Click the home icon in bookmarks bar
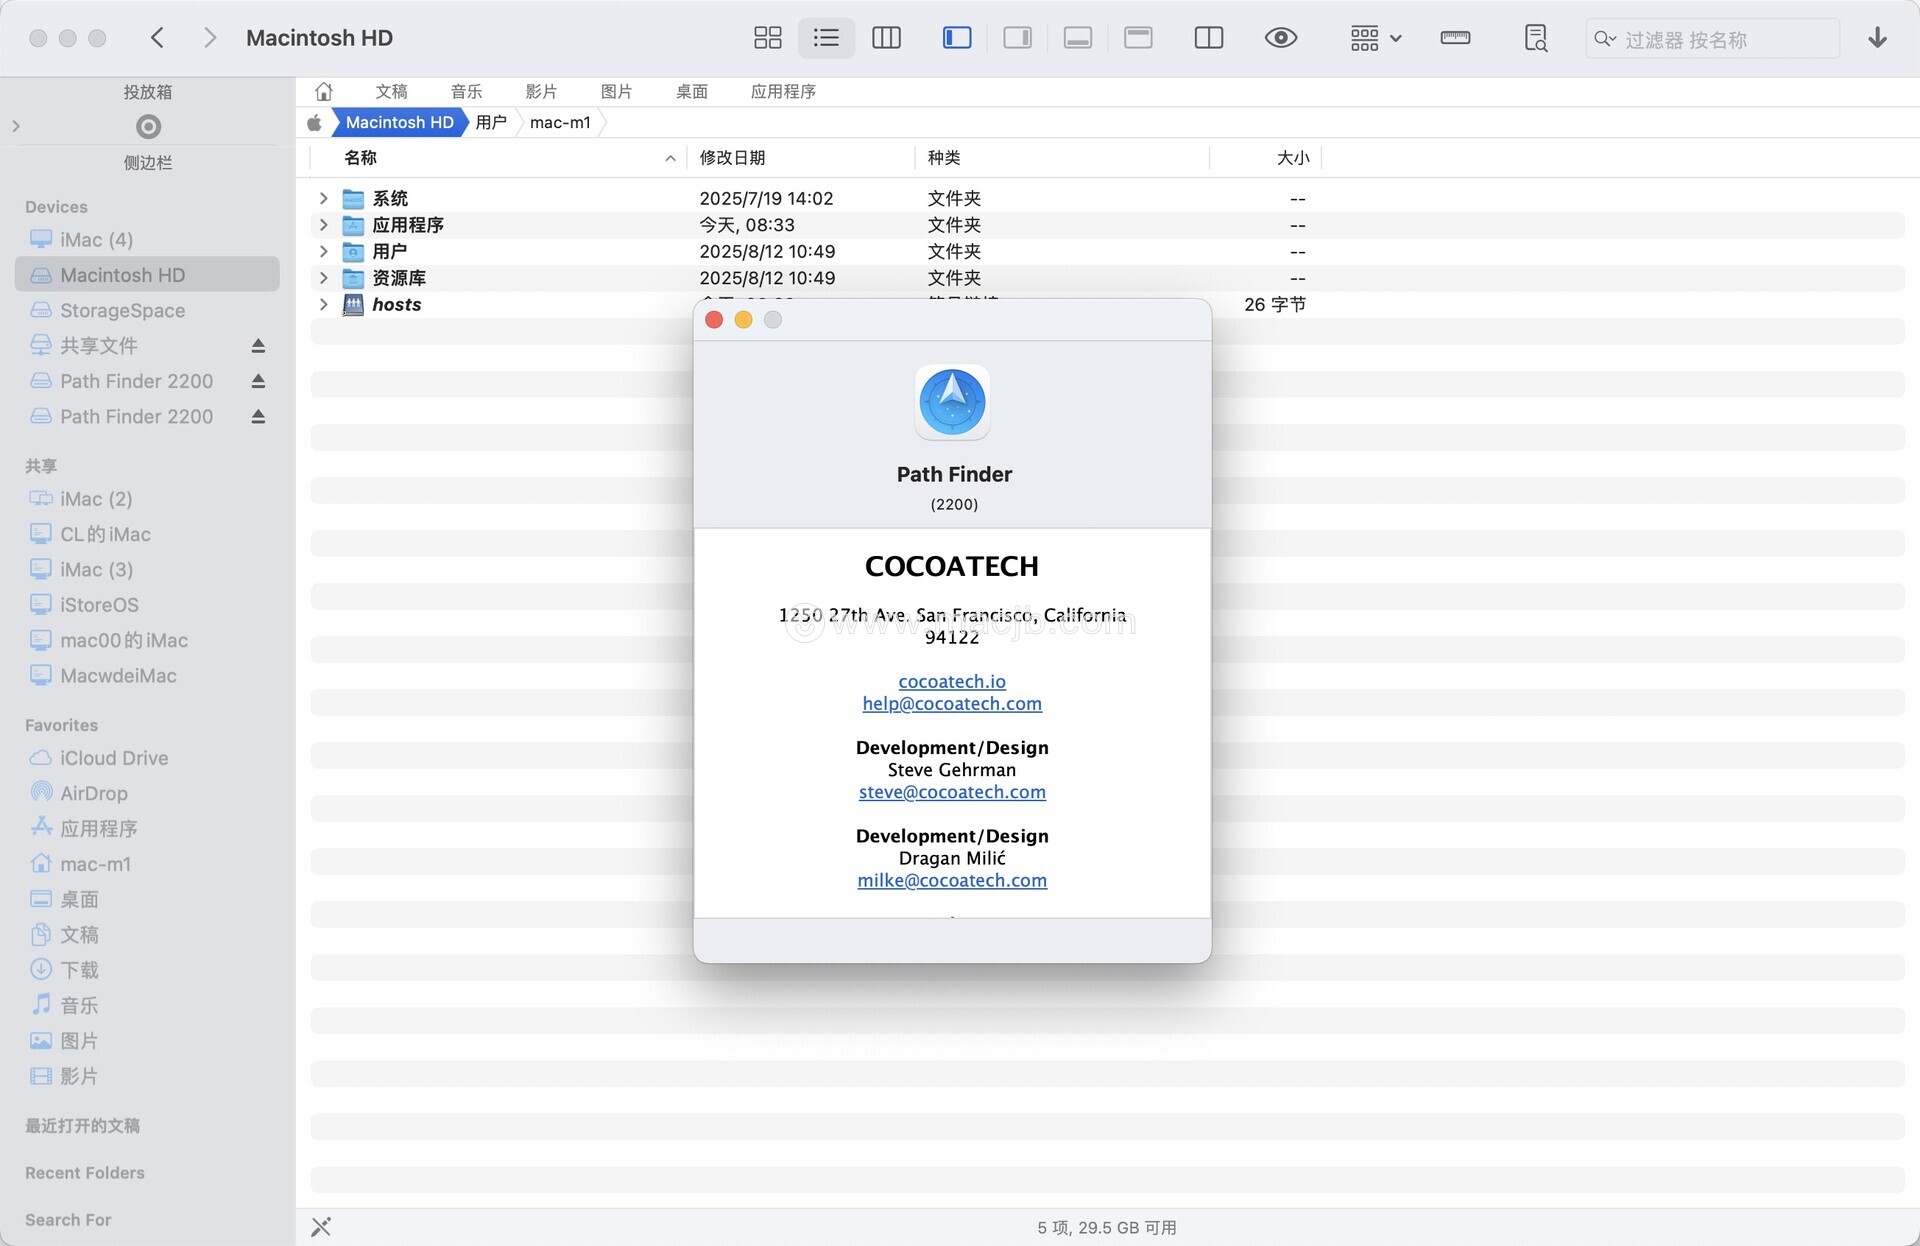 tap(323, 91)
